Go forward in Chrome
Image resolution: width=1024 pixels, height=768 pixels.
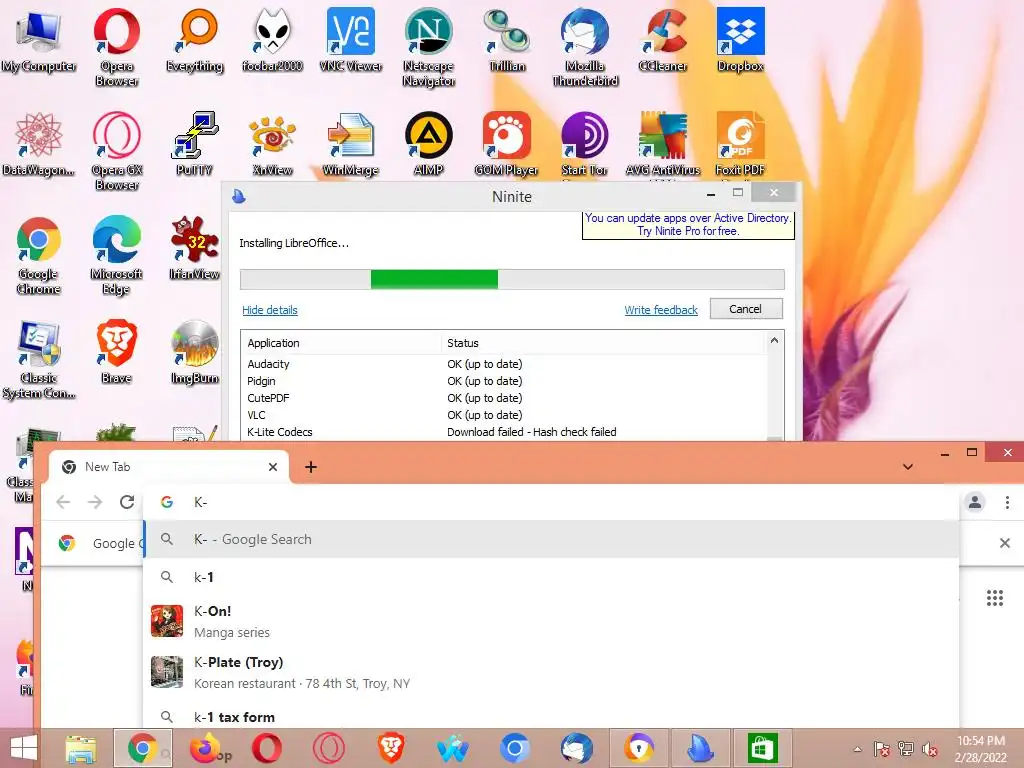[95, 502]
